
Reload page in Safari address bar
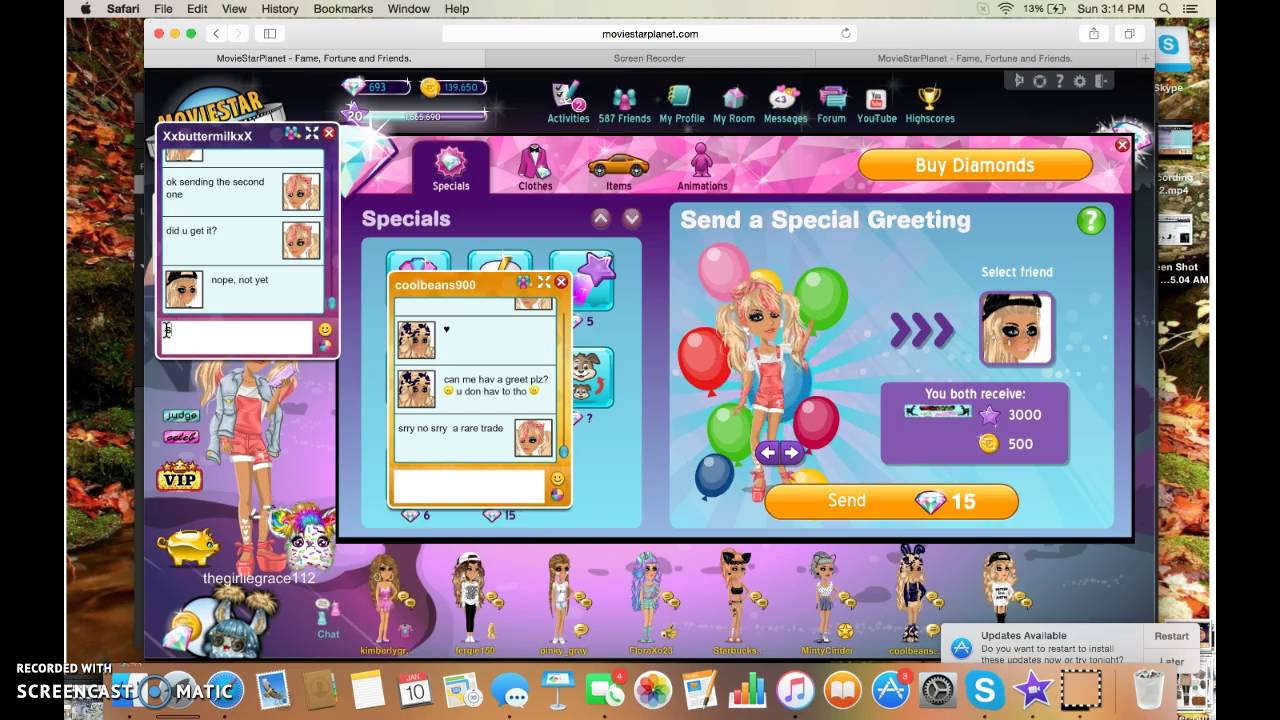(x=846, y=33)
